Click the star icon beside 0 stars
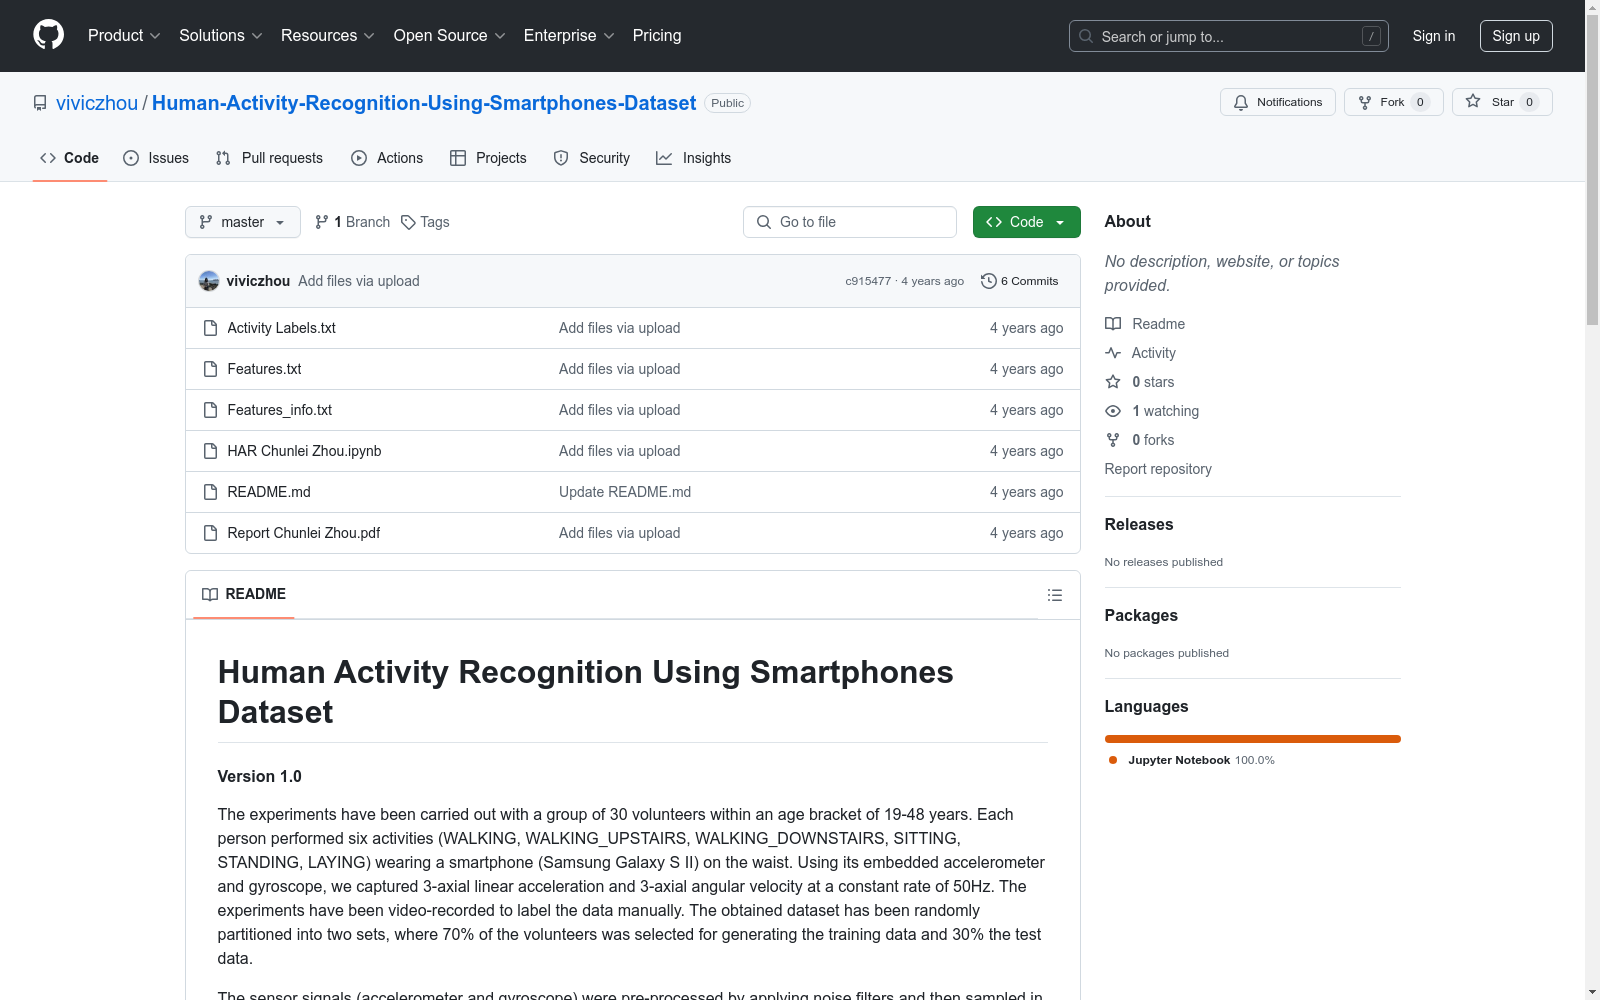This screenshot has width=1600, height=1000. click(x=1113, y=382)
